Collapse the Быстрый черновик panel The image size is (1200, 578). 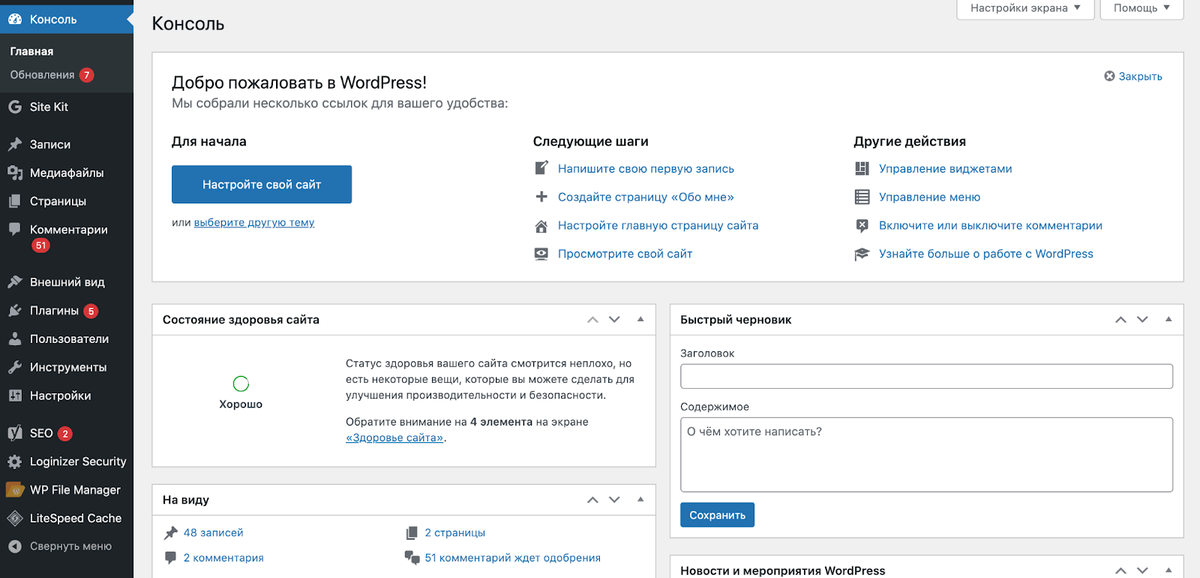1170,320
